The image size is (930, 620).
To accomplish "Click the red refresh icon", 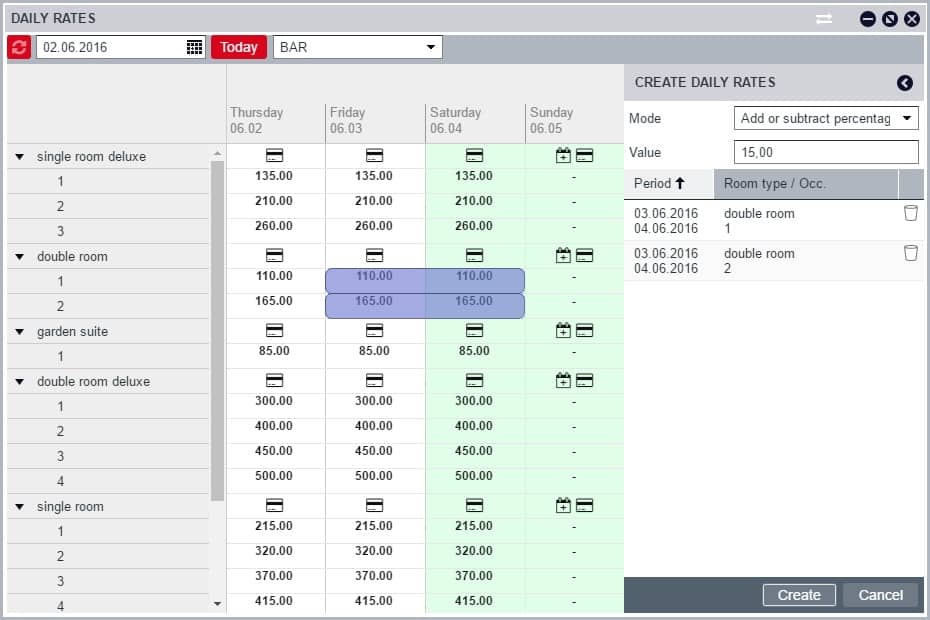I will pos(19,47).
